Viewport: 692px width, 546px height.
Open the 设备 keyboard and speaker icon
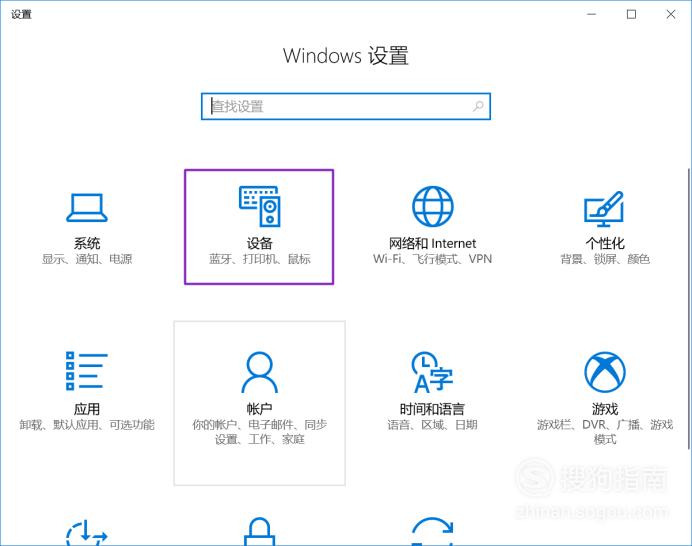(260, 206)
